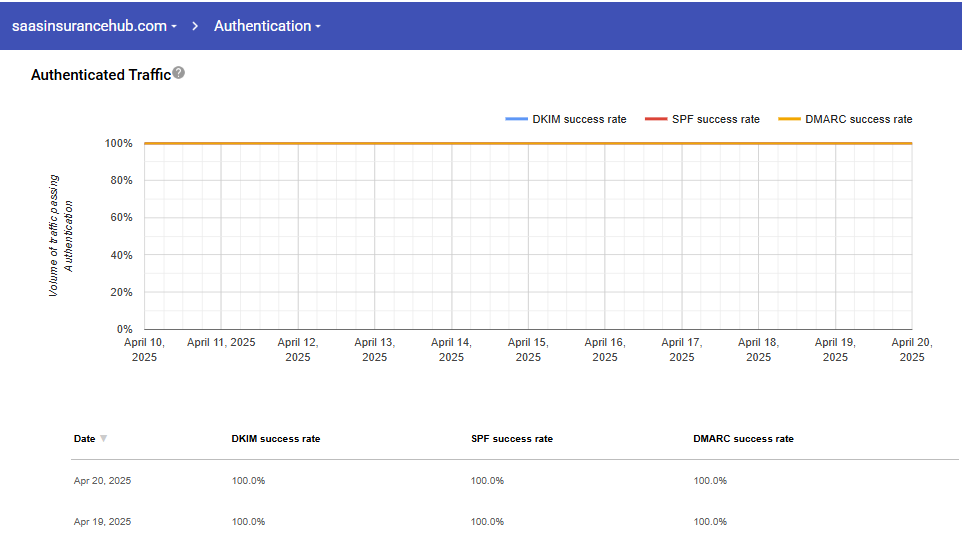Viewport: 962px width, 543px height.
Task: Select DMARC success rate legend label
Action: [x=858, y=119]
